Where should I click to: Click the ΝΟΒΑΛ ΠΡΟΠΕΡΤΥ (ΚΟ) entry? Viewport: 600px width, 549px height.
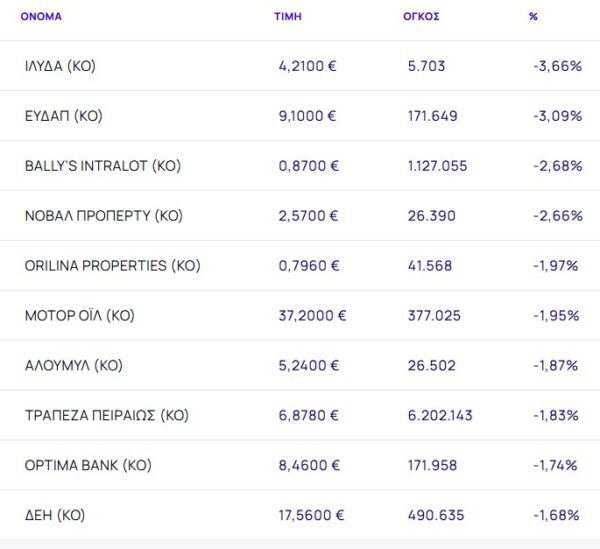(103, 216)
